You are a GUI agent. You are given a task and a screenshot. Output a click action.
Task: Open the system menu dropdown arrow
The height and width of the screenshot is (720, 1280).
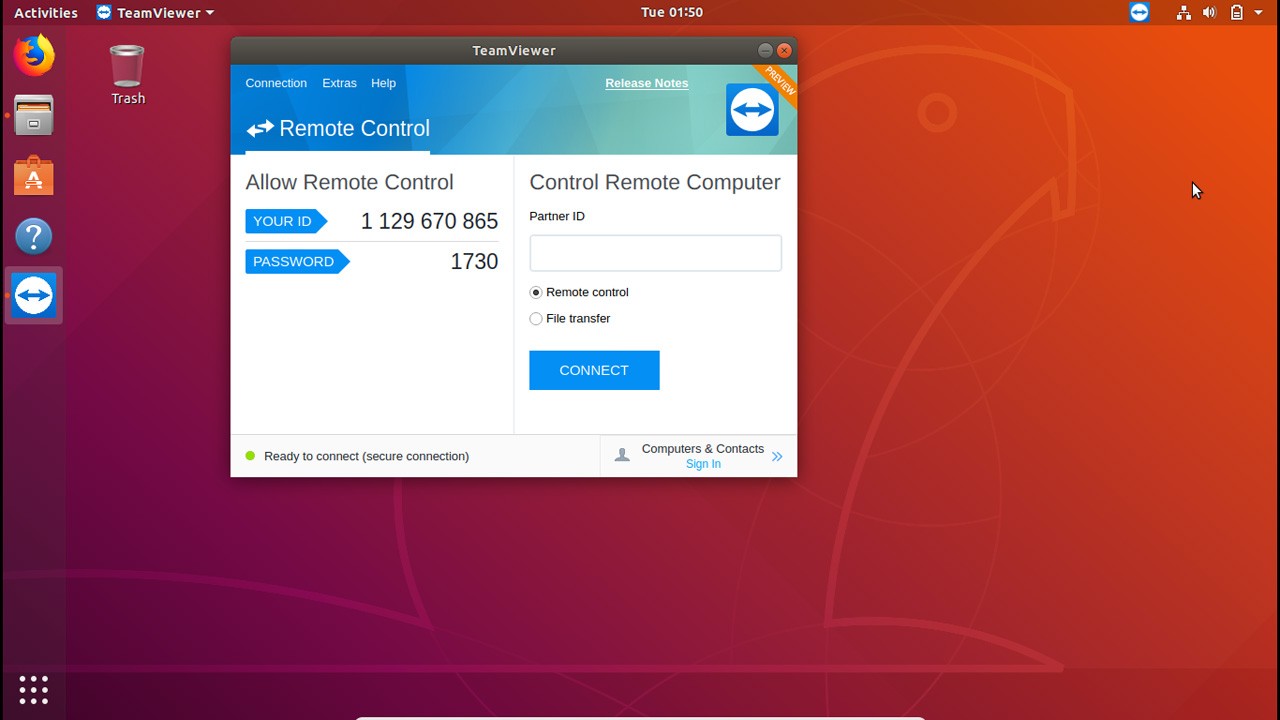[x=1259, y=13]
